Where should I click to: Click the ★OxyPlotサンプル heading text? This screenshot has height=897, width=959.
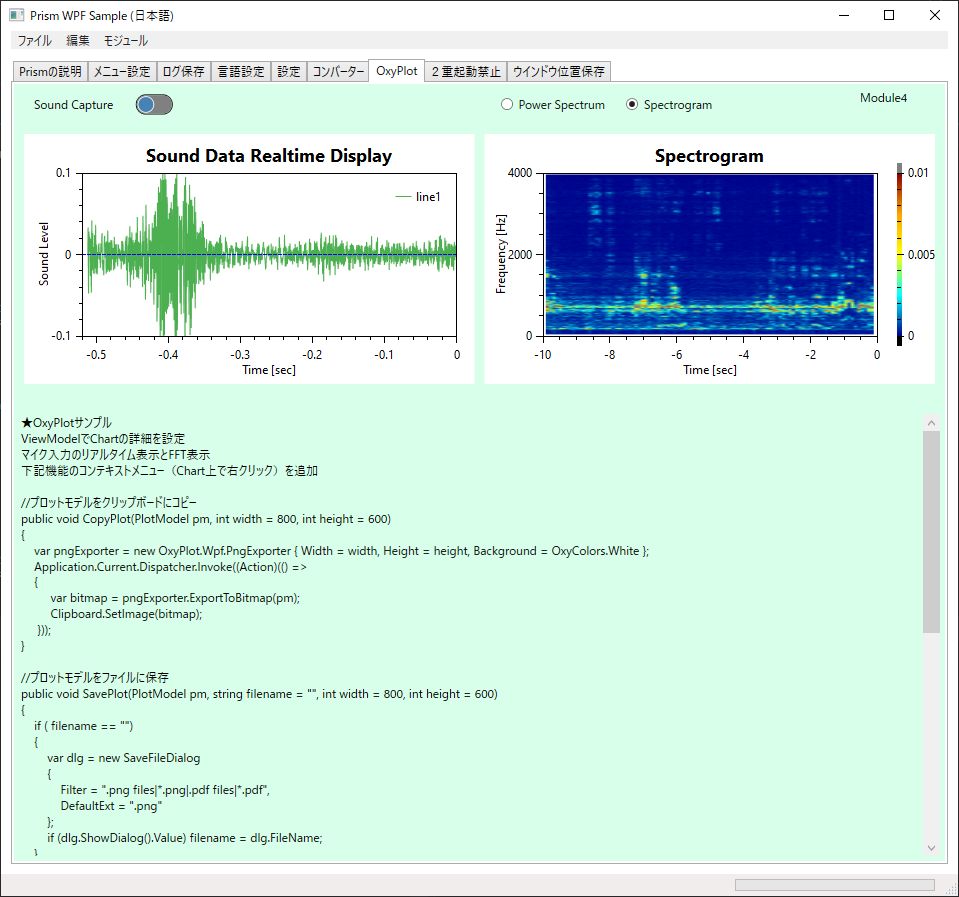pyautogui.click(x=66, y=423)
